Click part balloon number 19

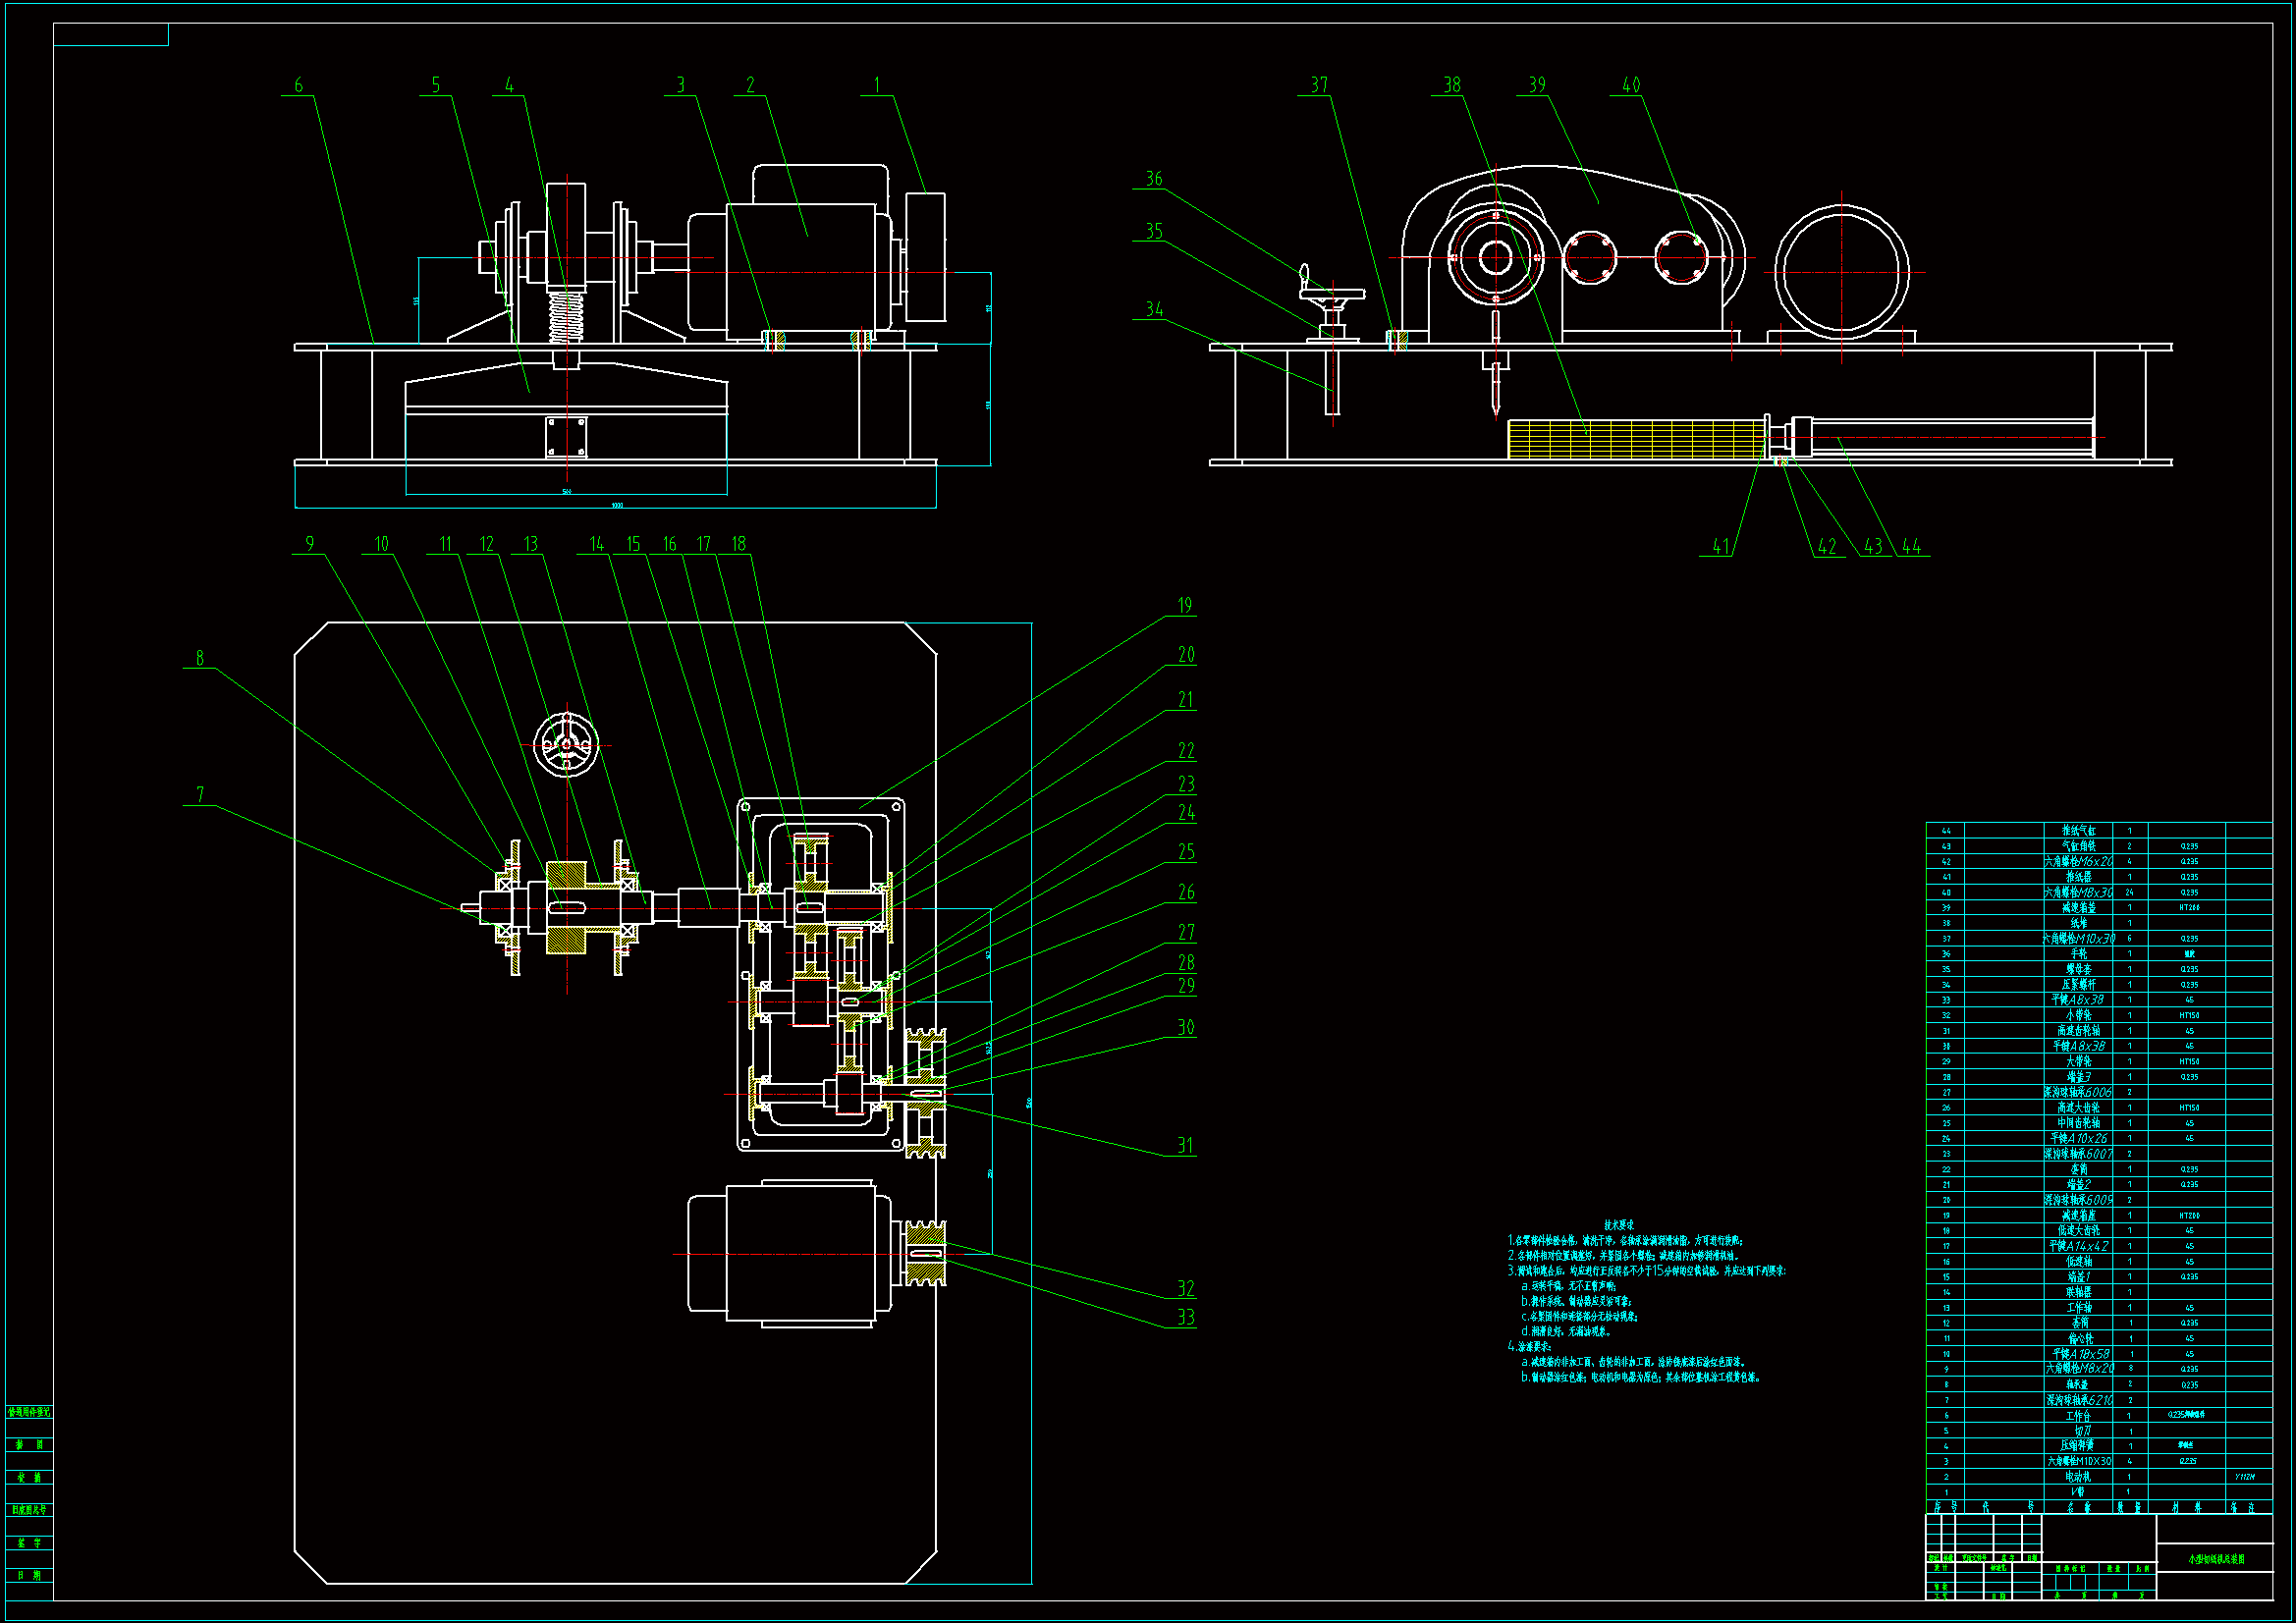coord(1184,606)
